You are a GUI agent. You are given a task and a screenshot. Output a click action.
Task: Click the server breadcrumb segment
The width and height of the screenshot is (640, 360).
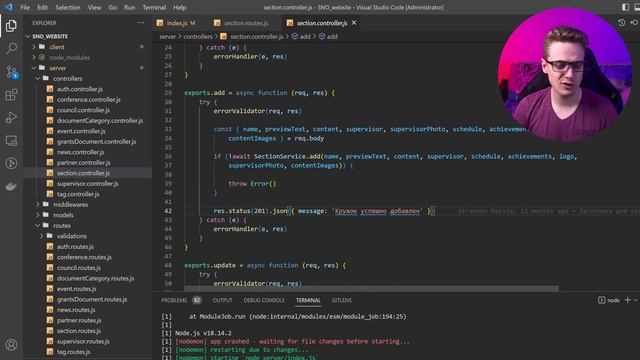[x=167, y=37]
